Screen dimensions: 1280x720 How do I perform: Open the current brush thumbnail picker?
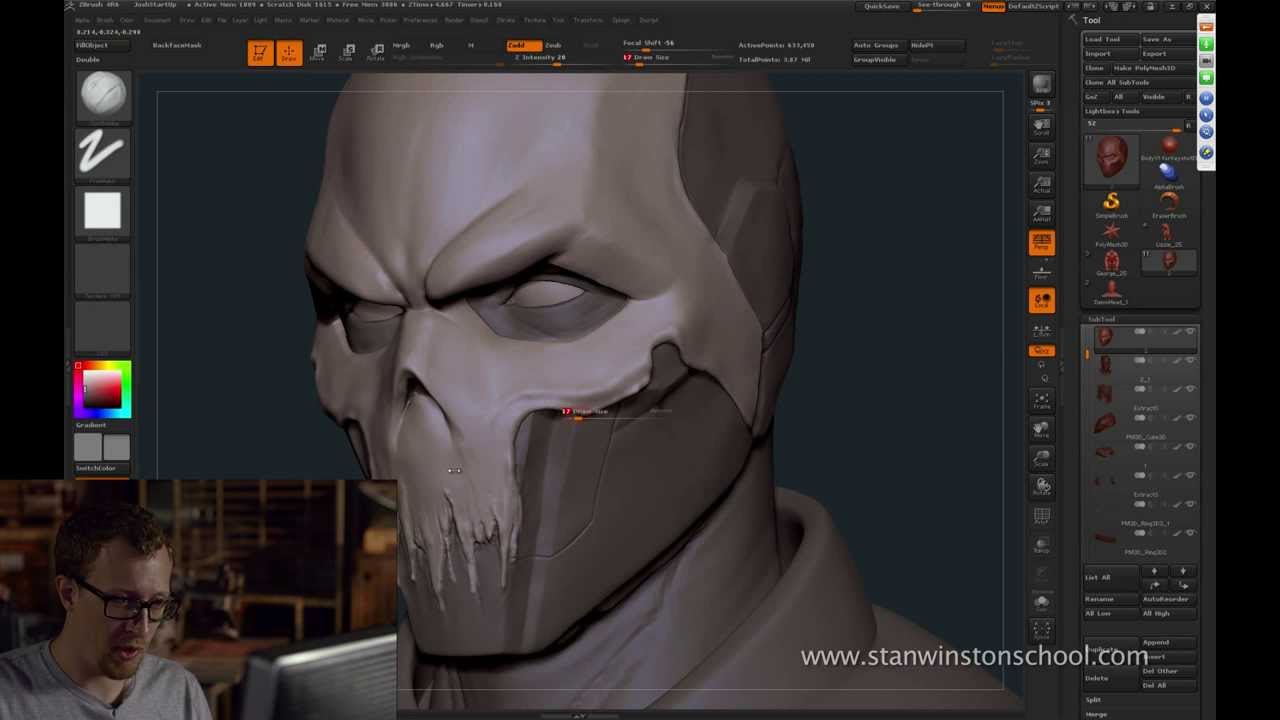click(102, 97)
